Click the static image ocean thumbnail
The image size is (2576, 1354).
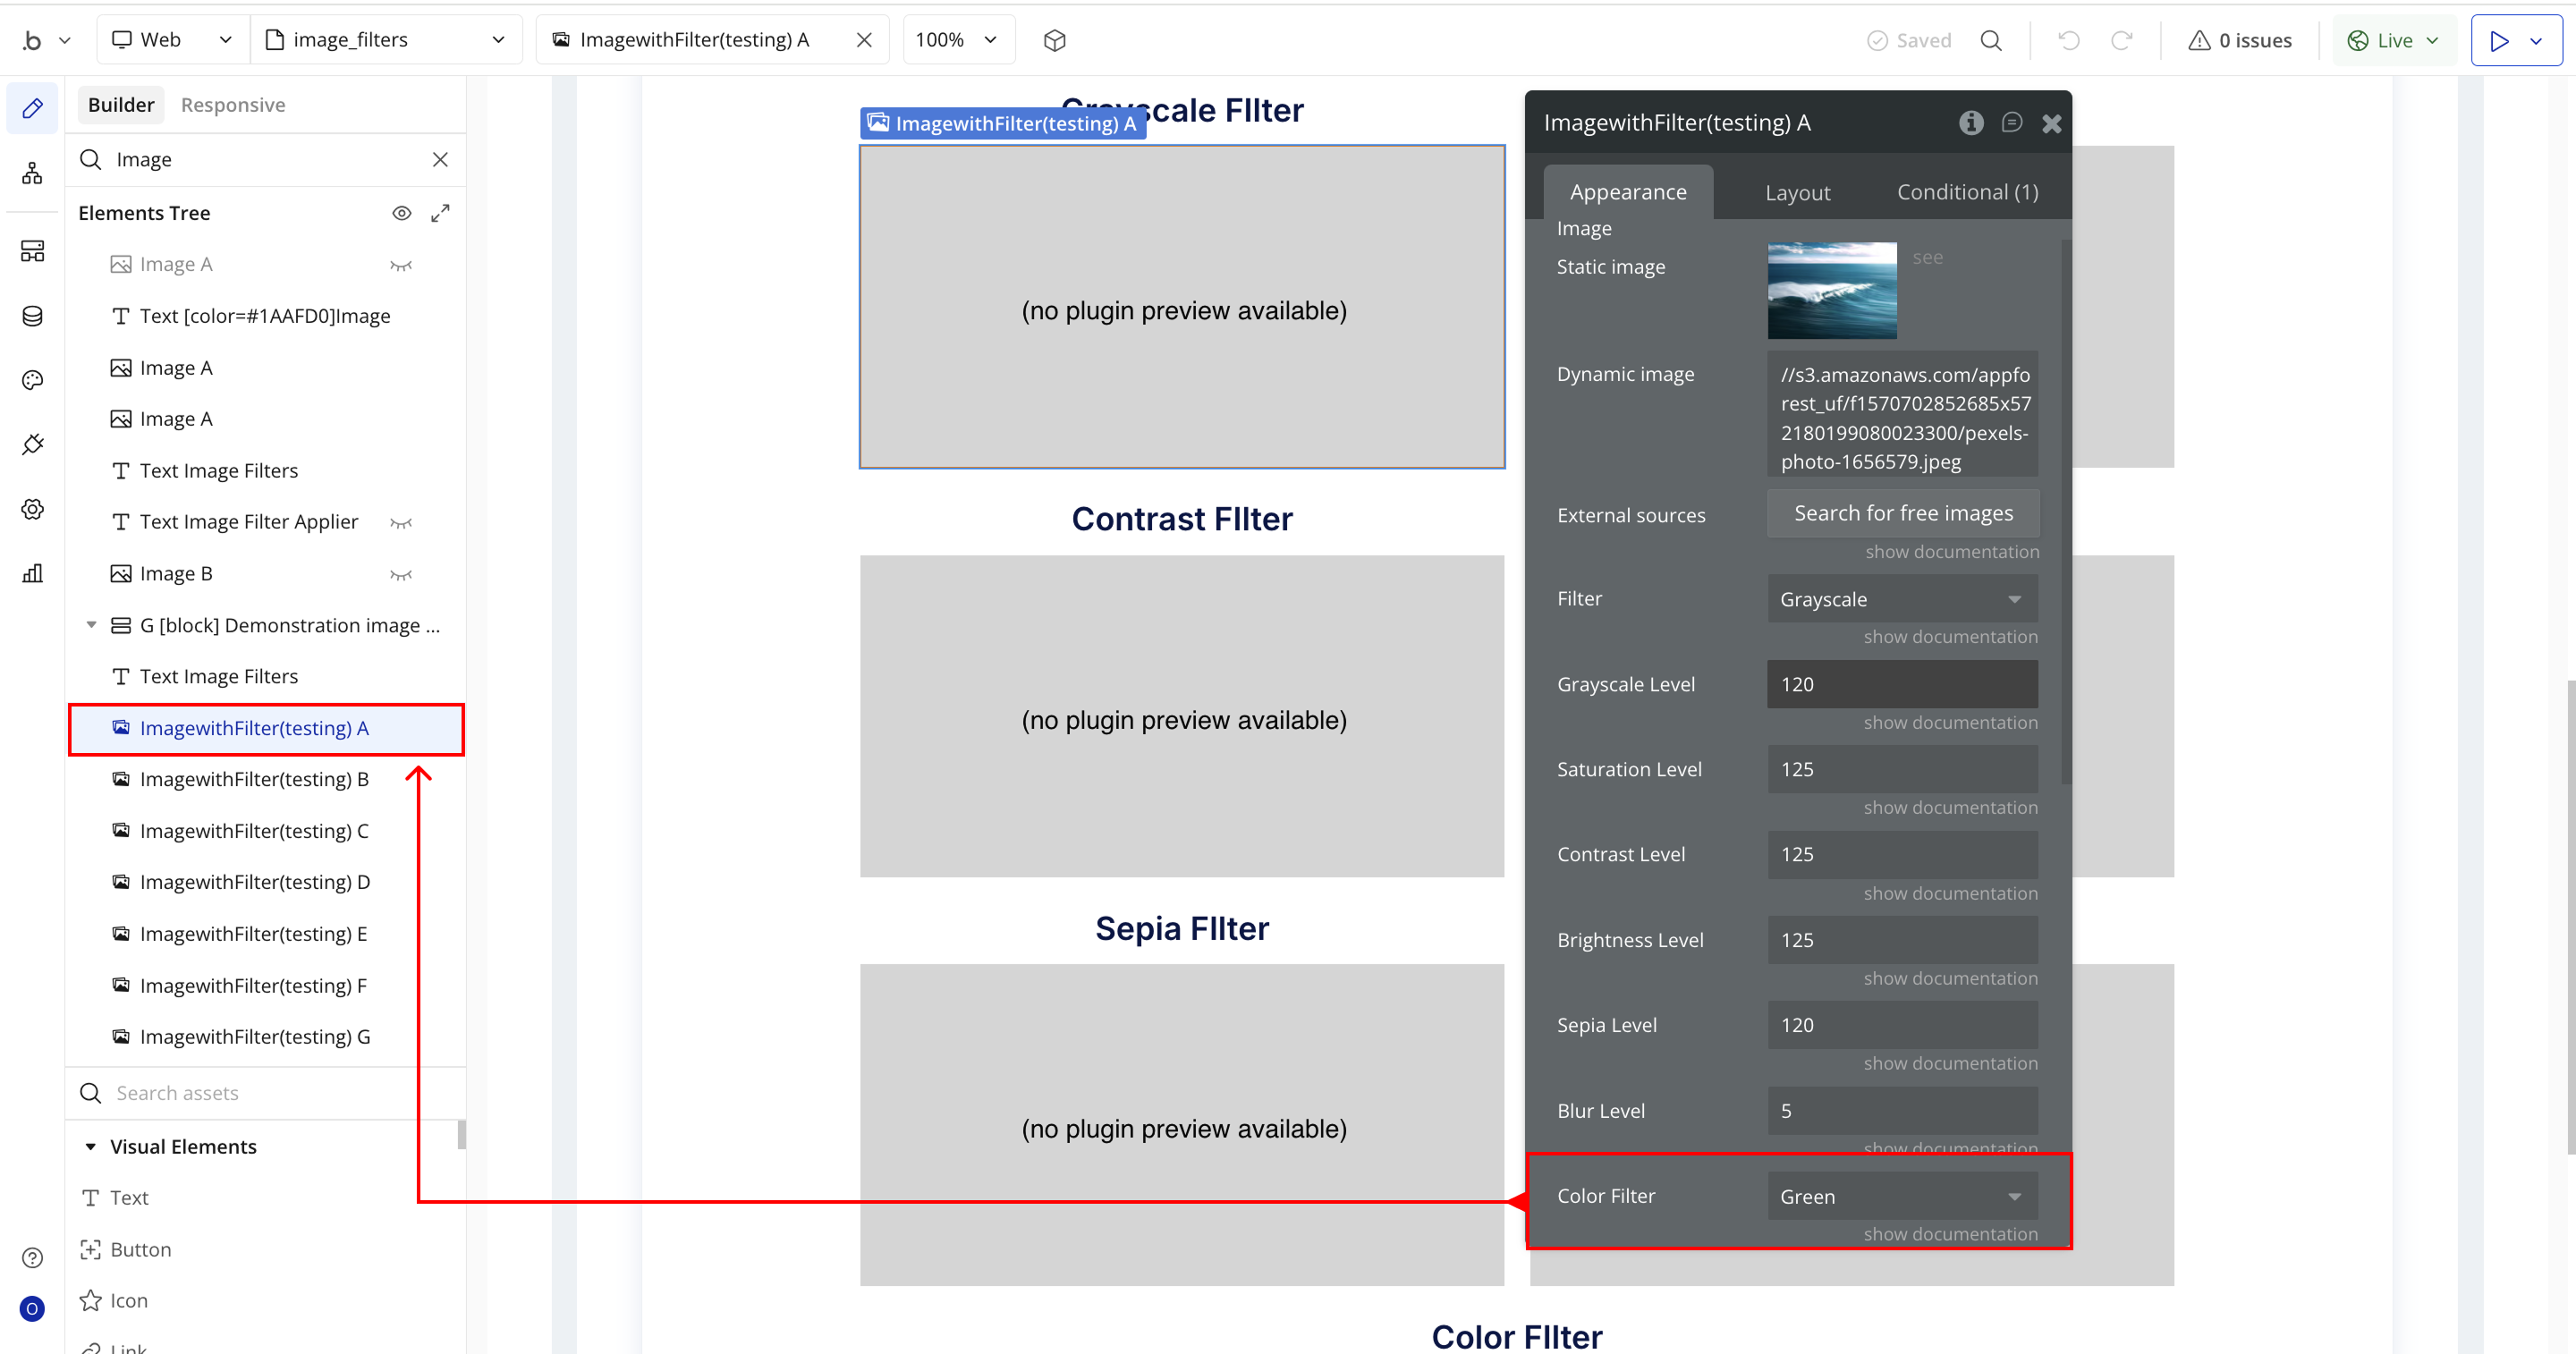pyautogui.click(x=1831, y=290)
